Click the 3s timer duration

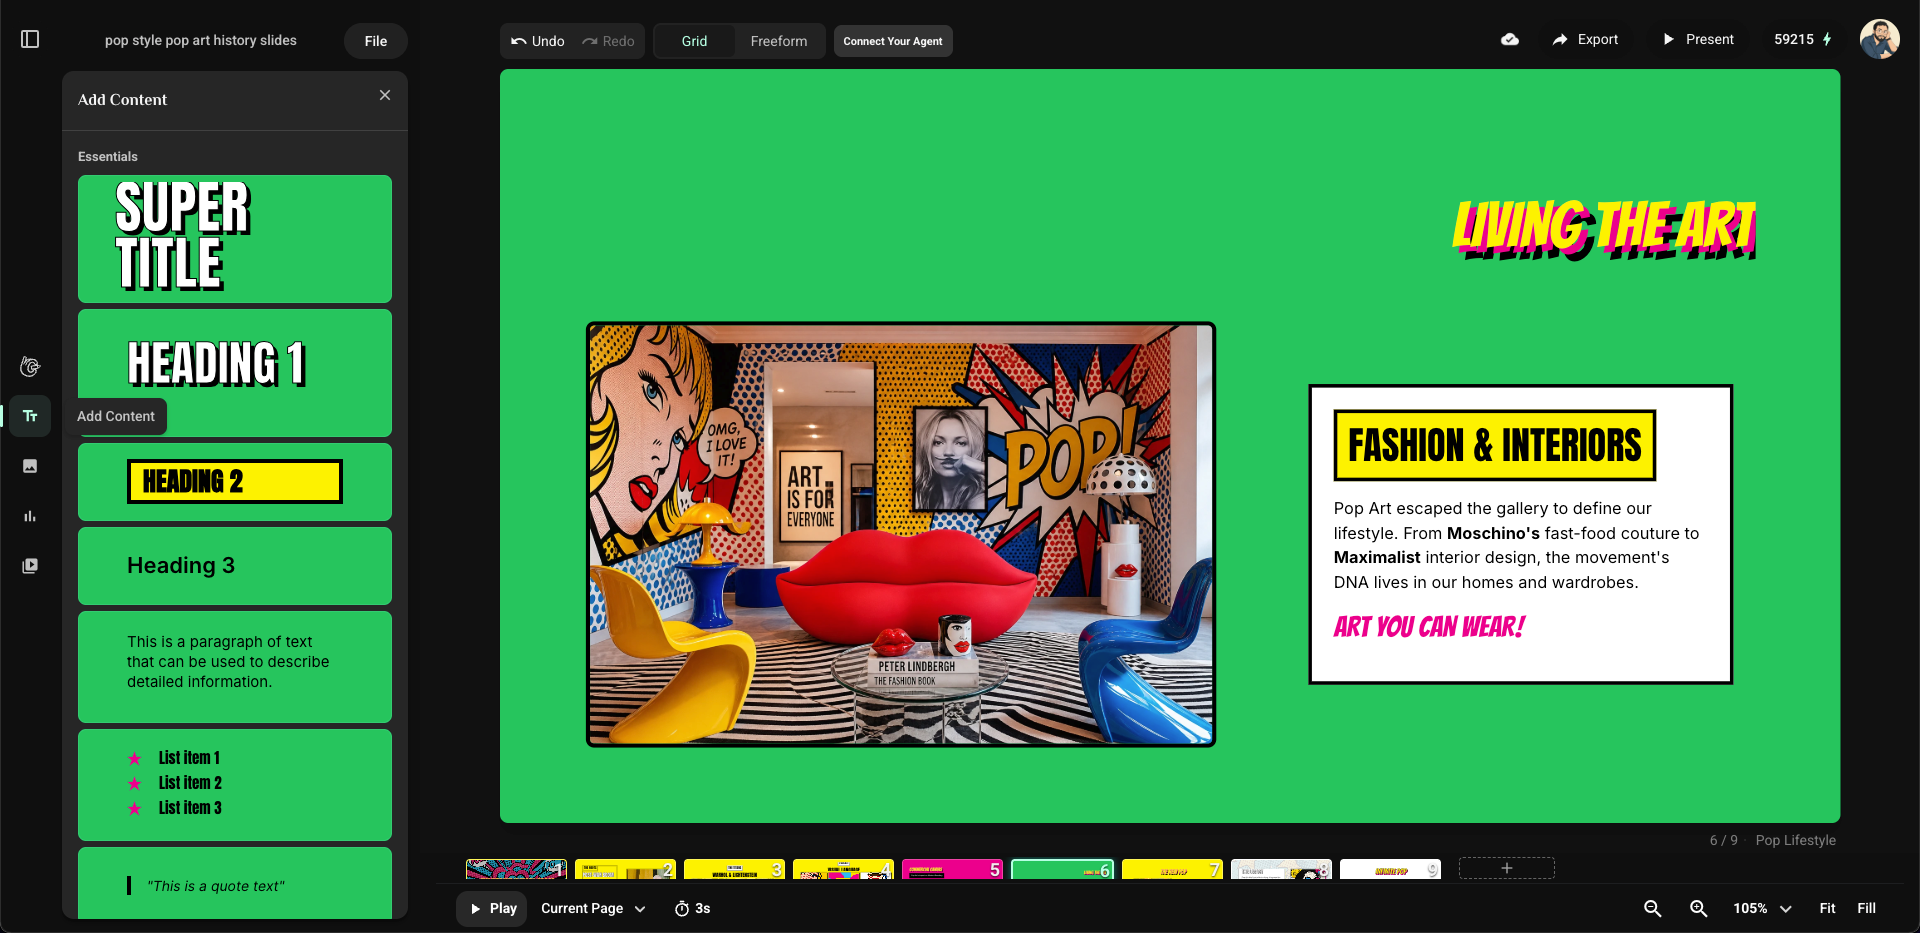692,909
